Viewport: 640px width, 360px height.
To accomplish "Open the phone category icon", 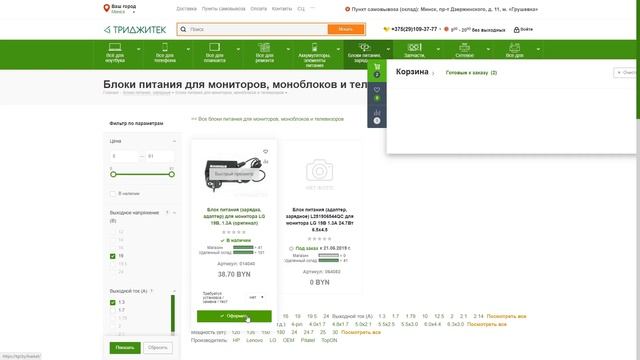I will pyautogui.click(x=165, y=47).
